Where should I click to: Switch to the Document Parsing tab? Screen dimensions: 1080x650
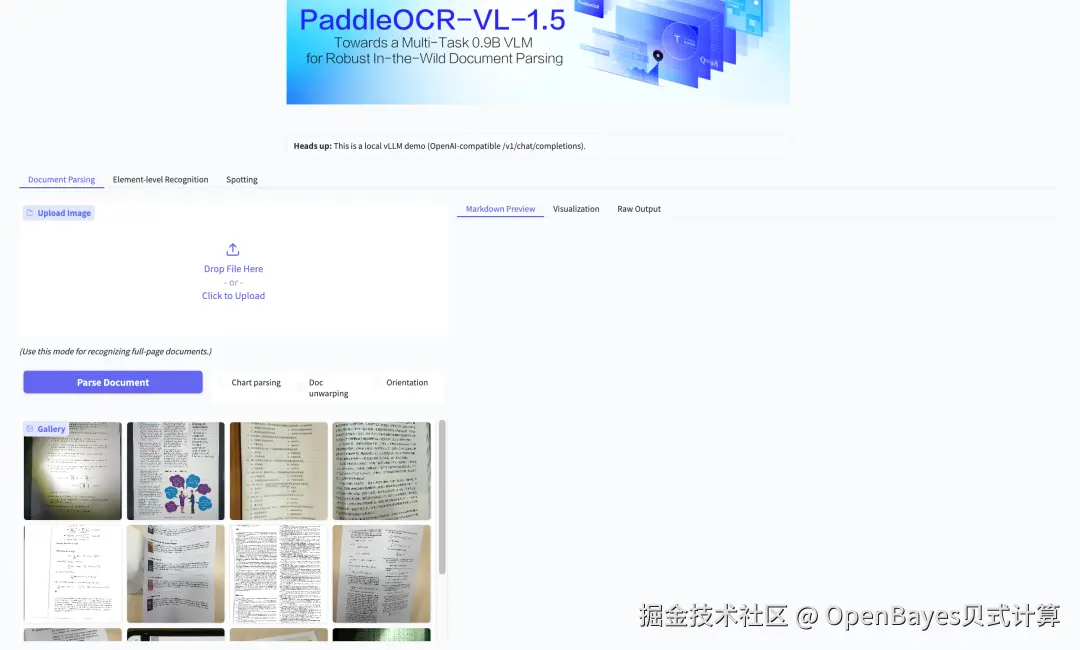[x=61, y=179]
